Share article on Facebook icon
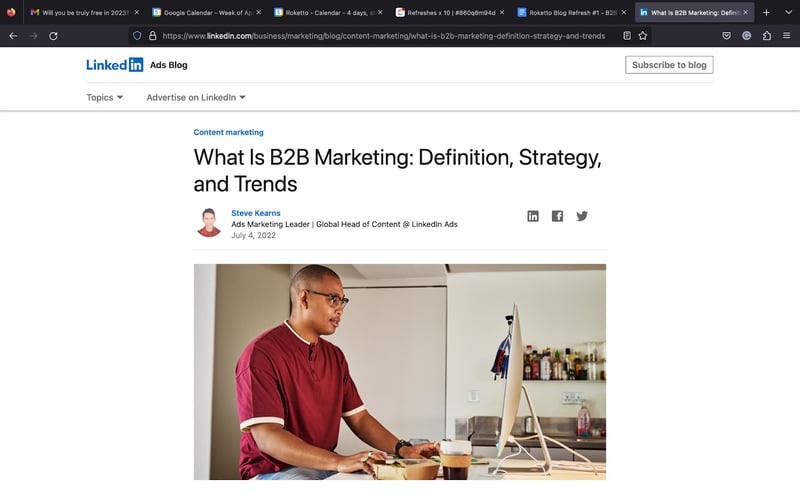This screenshot has height=500, width=800. pos(557,216)
